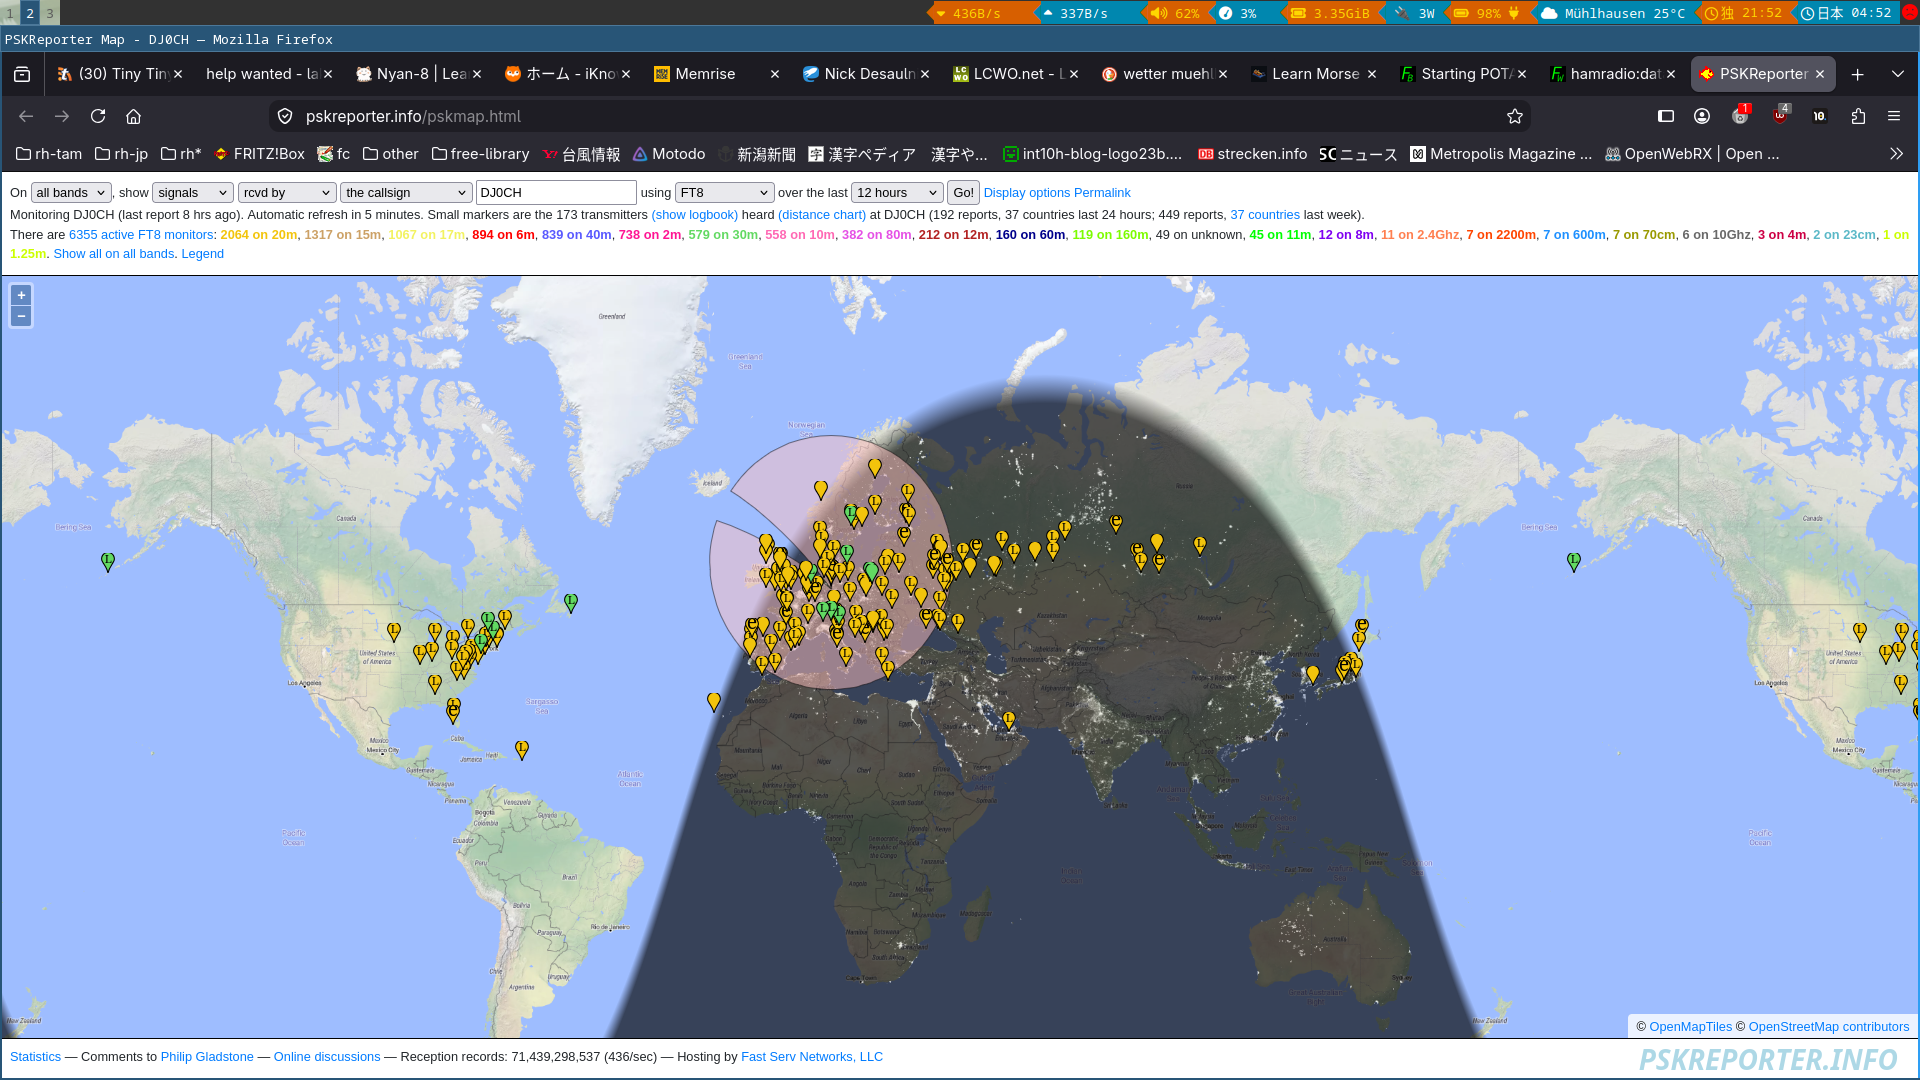Open the extensions puzzle icon
Image resolution: width=1920 pixels, height=1080 pixels.
pyautogui.click(x=1858, y=116)
